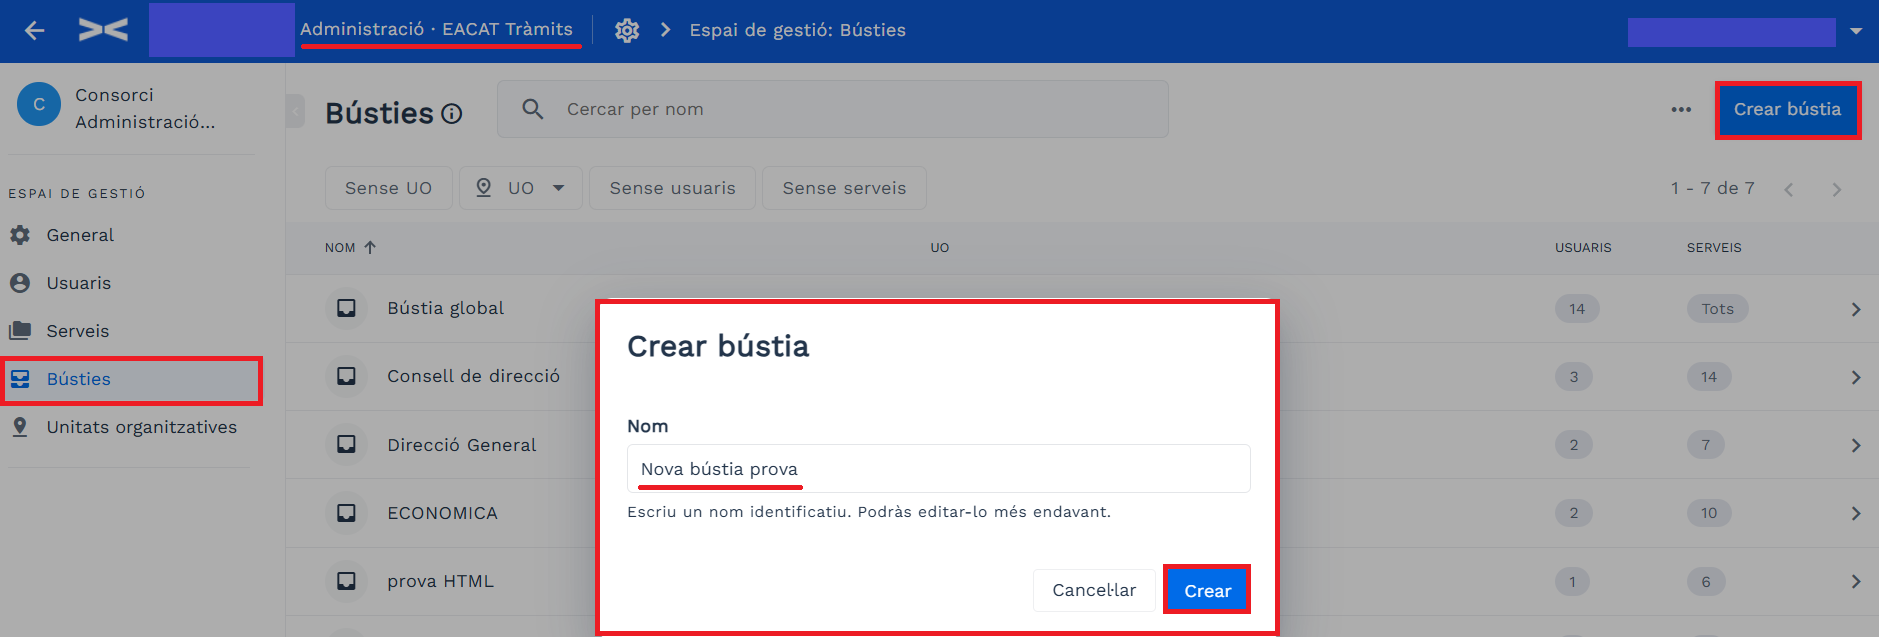Screen dimensions: 1879x637
Task: Sort by the NOM column header
Action: (350, 247)
